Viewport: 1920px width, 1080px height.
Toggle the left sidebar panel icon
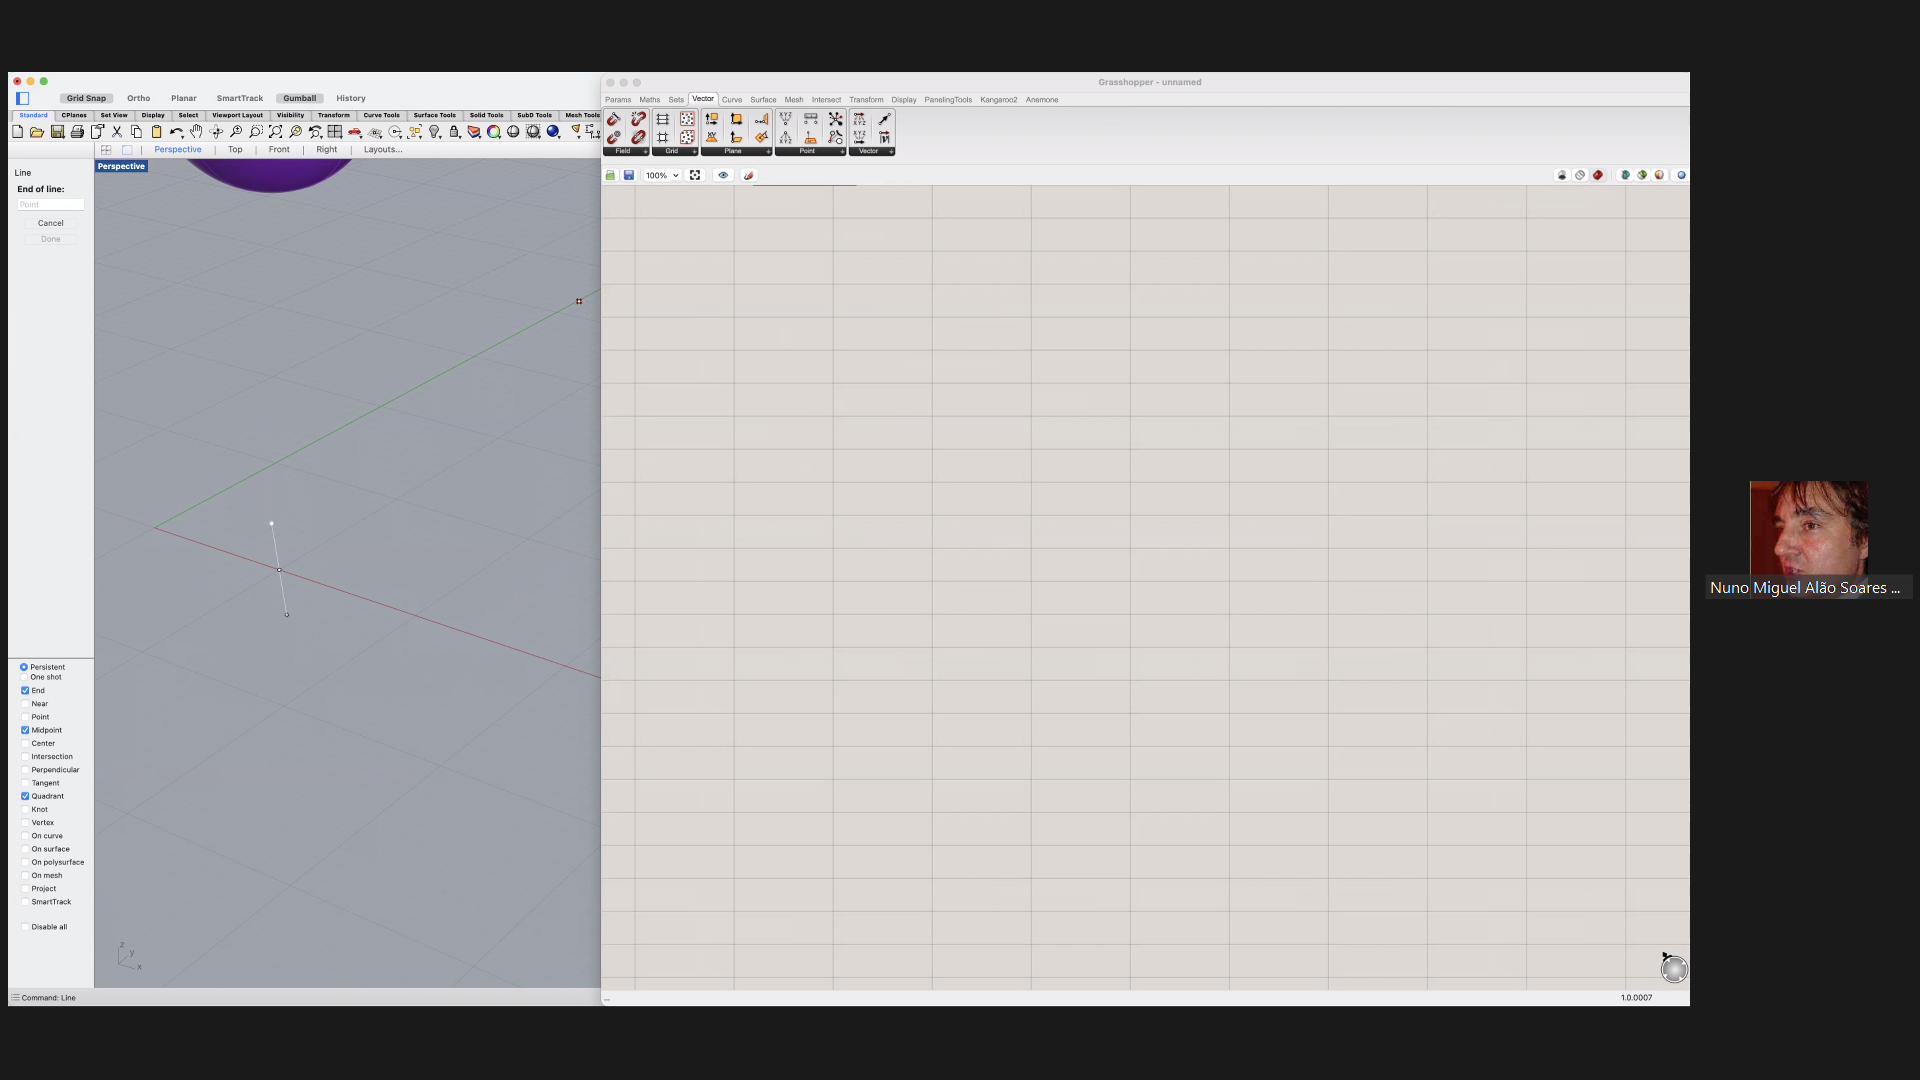(x=22, y=98)
